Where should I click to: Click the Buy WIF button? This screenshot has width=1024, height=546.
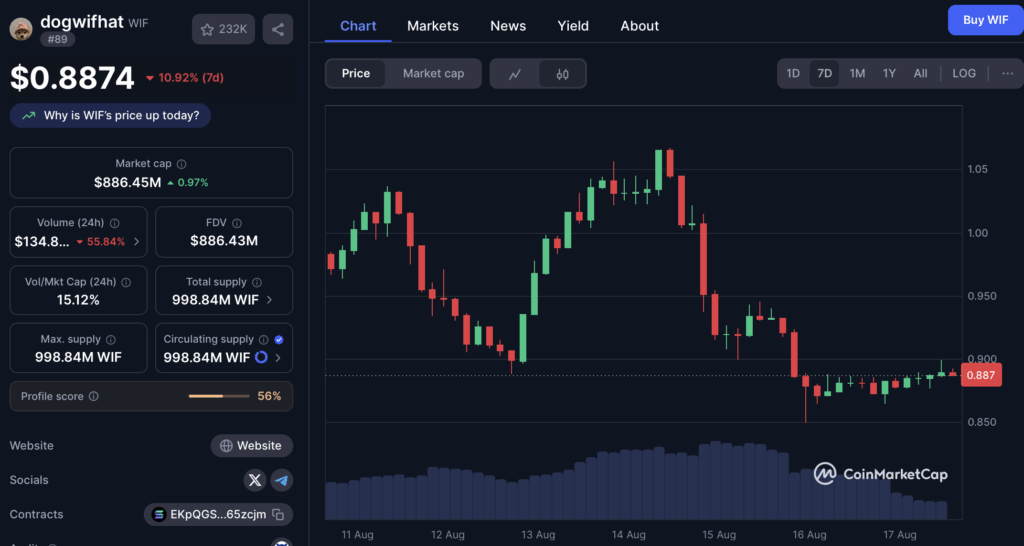click(985, 20)
